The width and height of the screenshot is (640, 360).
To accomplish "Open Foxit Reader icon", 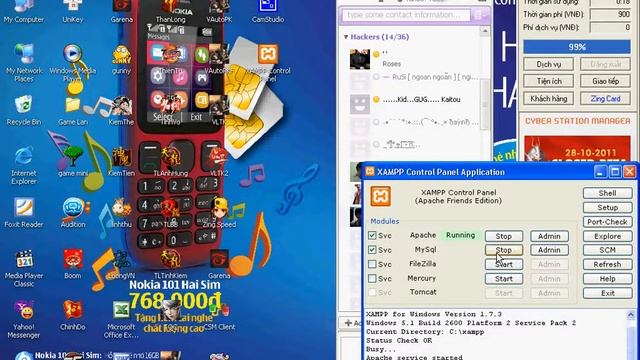I will click(x=24, y=213).
